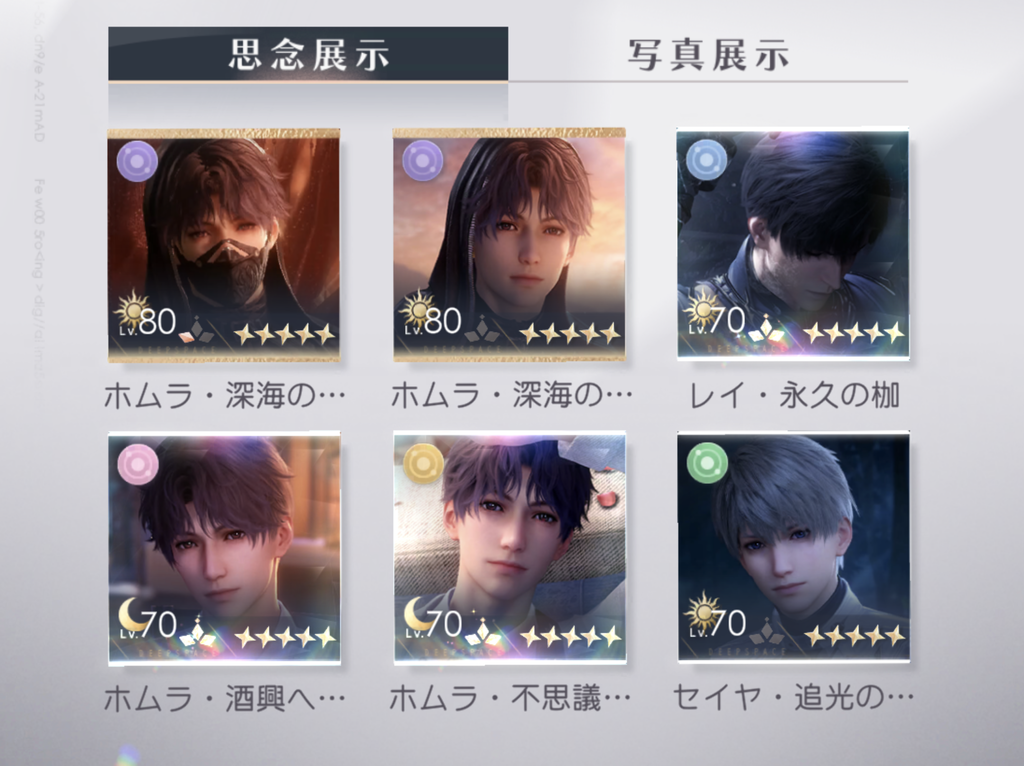Open the unmasked hooded ホムラ level 80 card
The width and height of the screenshot is (1024, 766).
point(509,245)
